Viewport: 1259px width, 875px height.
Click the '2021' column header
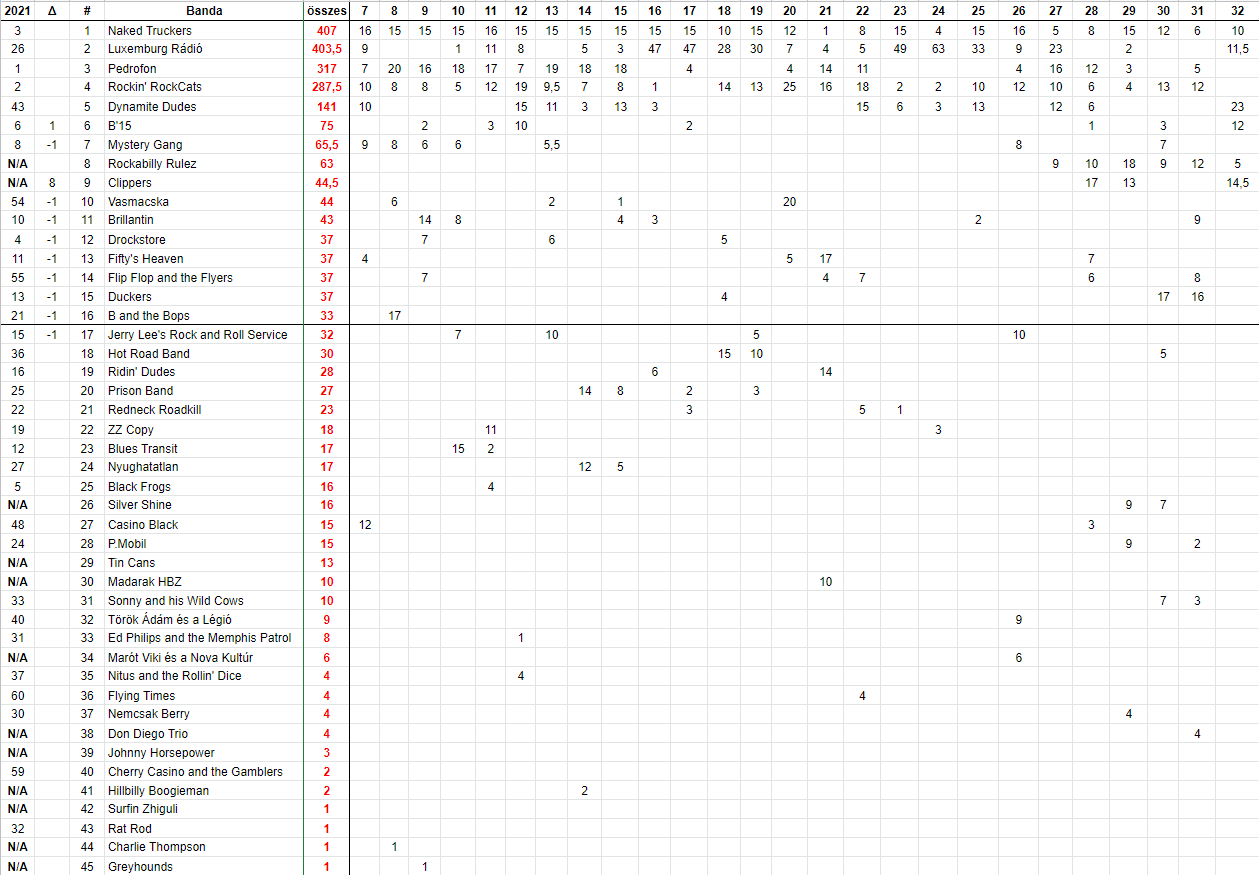point(18,11)
